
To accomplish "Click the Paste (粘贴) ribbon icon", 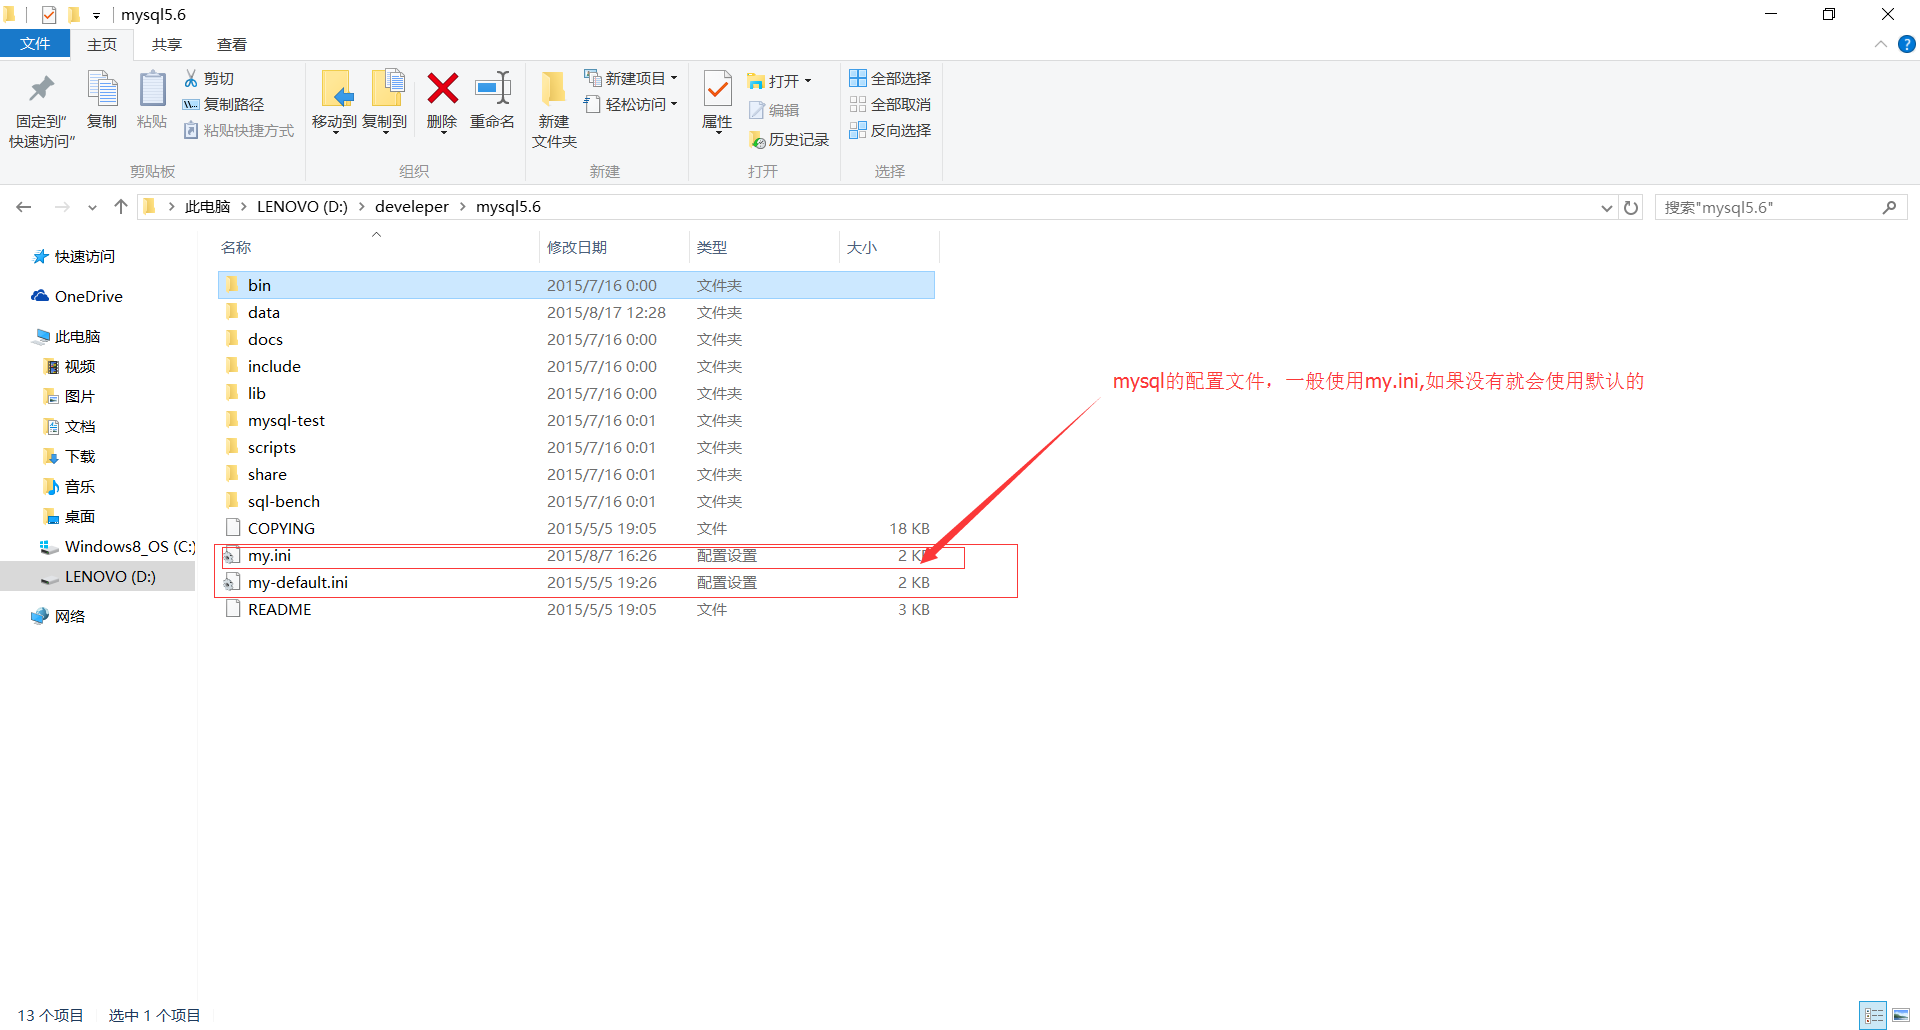I will [x=152, y=89].
